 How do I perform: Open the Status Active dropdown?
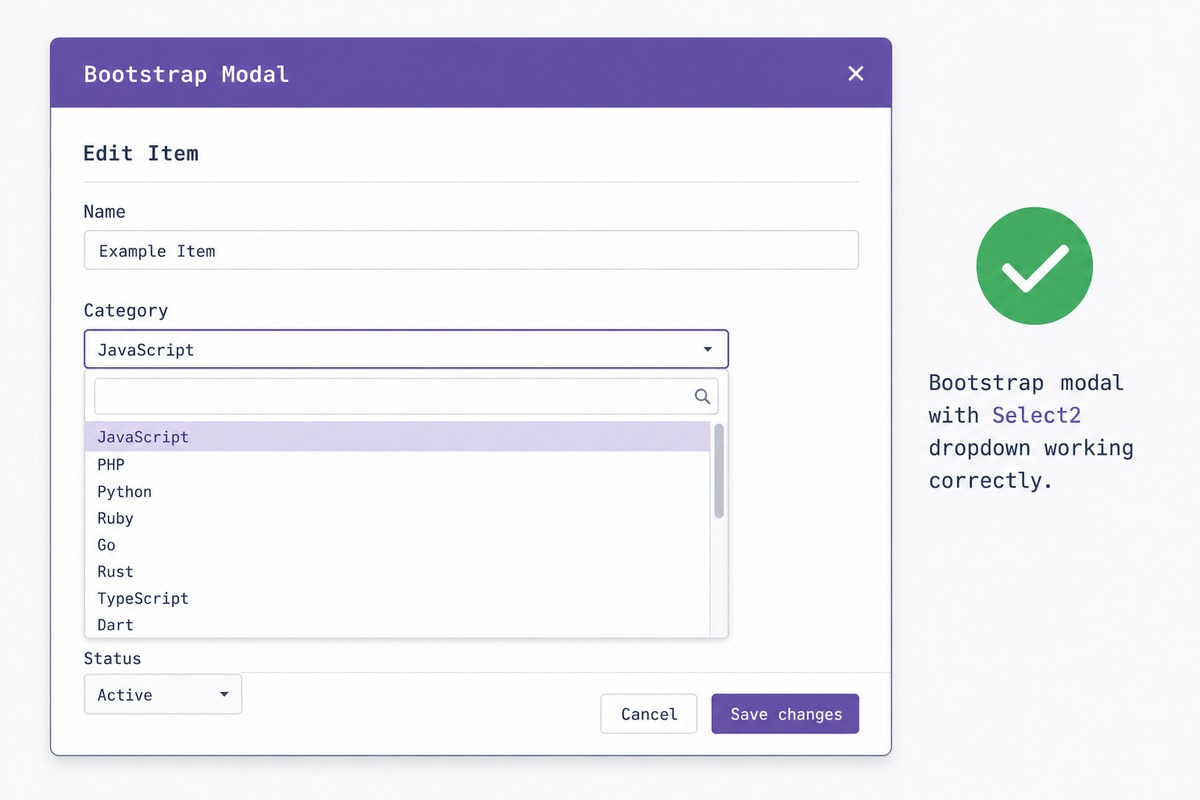[x=163, y=694]
